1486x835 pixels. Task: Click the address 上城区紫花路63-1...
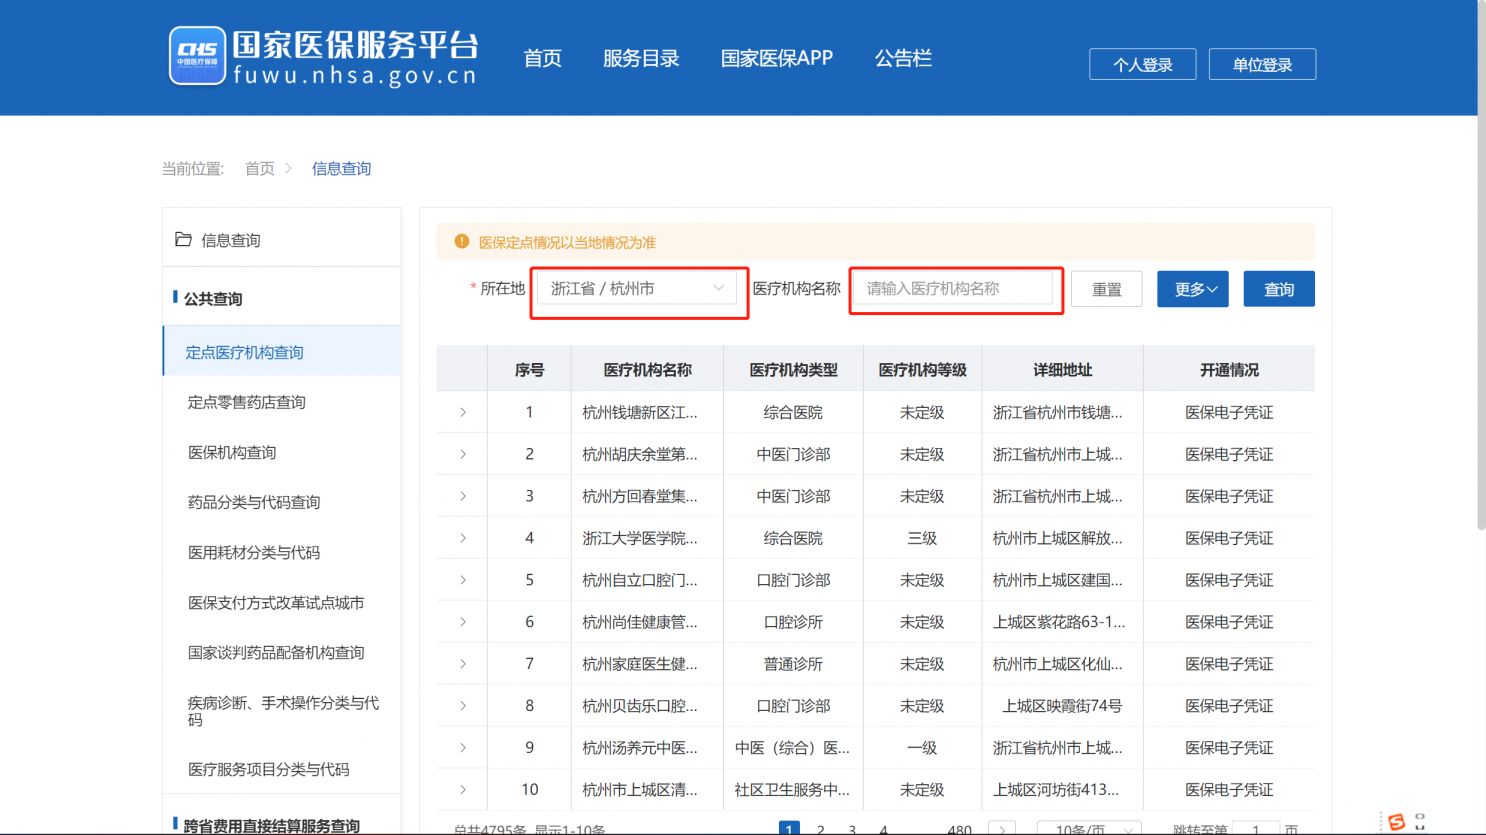point(1059,622)
